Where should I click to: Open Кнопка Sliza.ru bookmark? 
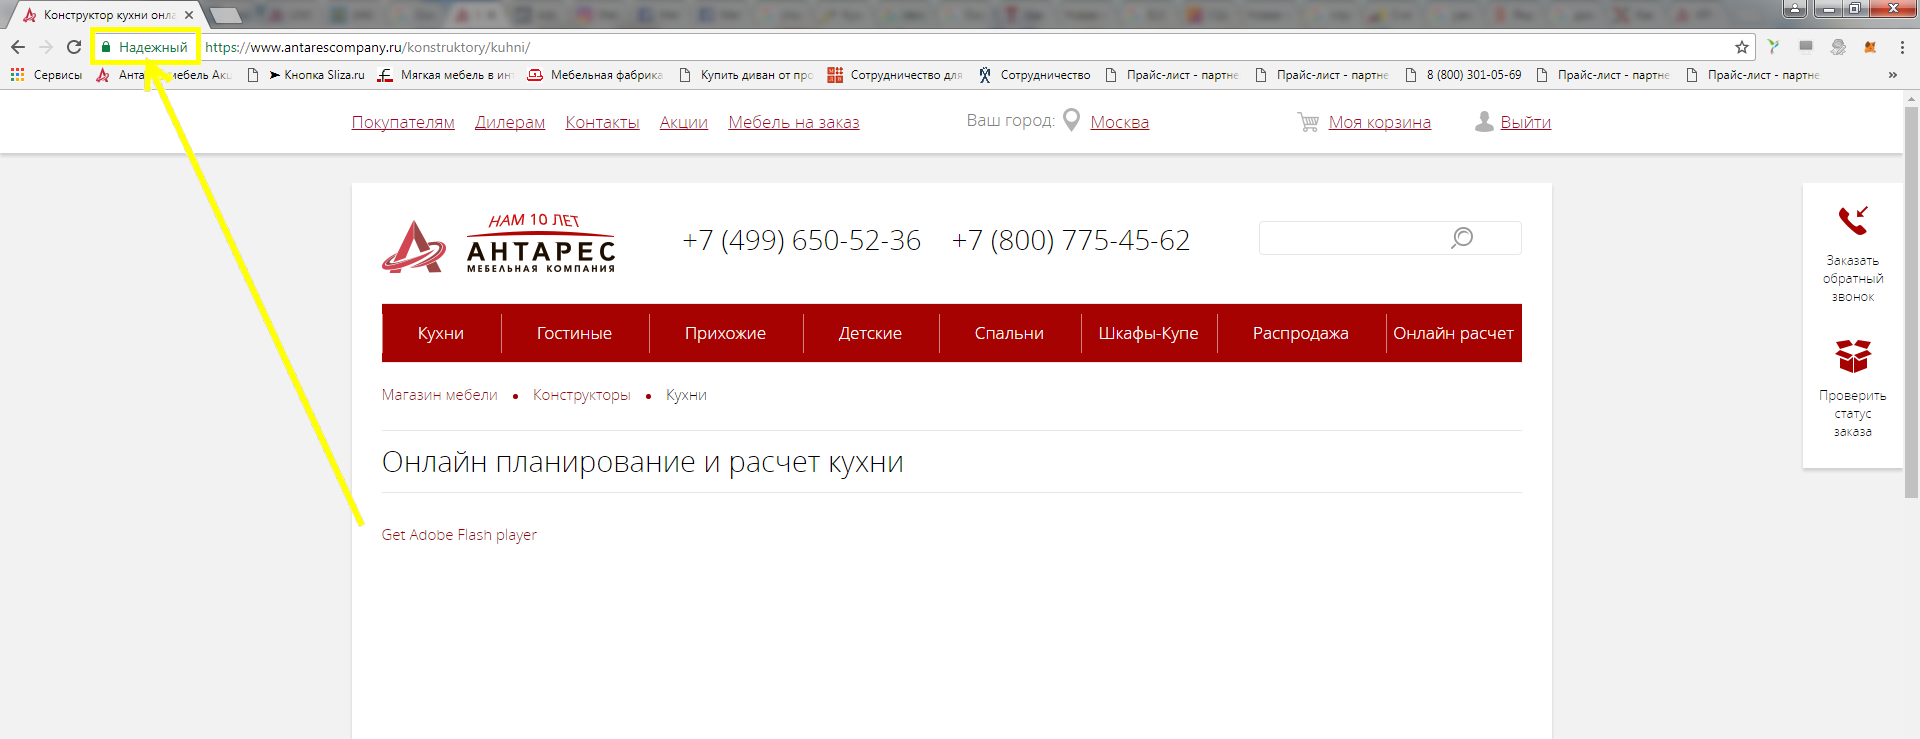[x=316, y=75]
